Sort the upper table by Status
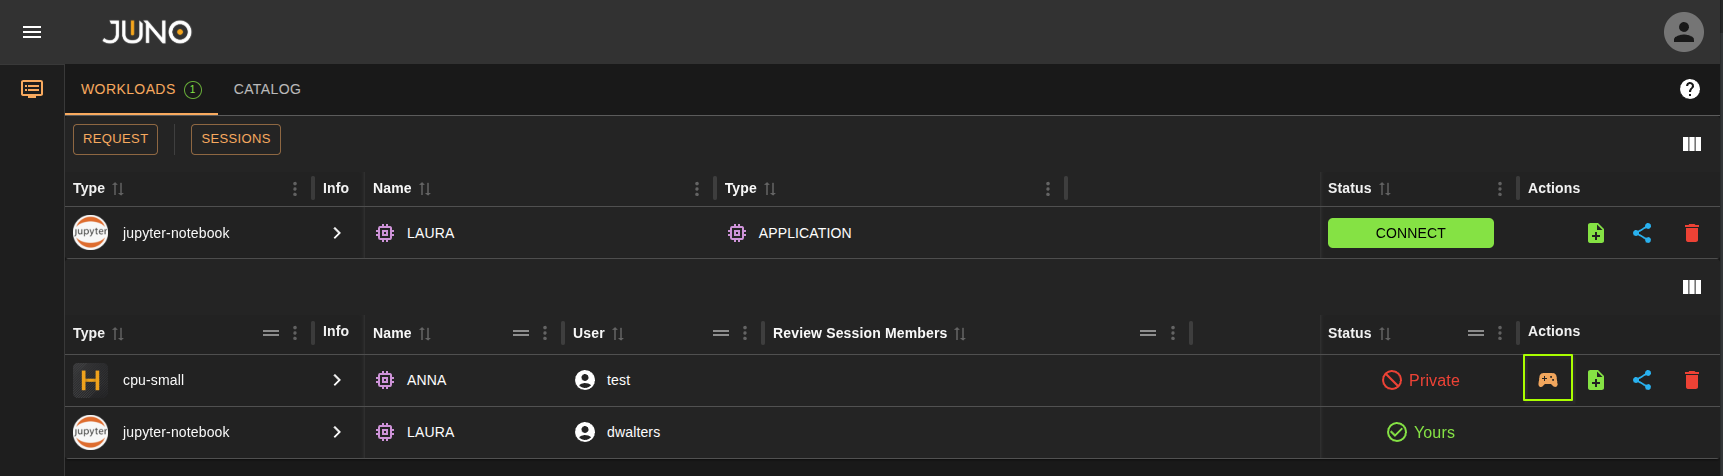Screen dimensions: 1723x476 (x=1385, y=189)
